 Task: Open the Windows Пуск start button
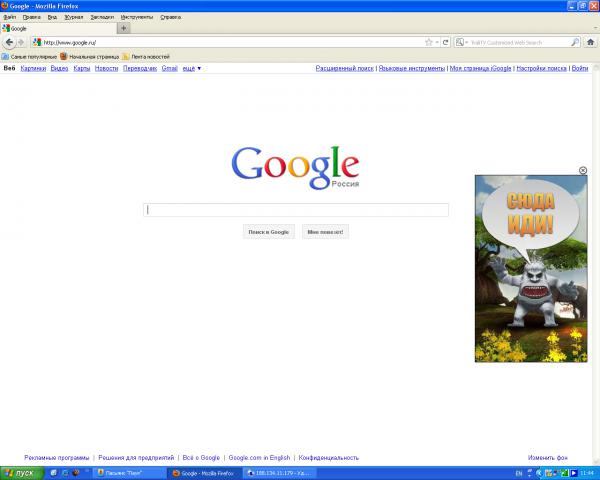(22, 473)
